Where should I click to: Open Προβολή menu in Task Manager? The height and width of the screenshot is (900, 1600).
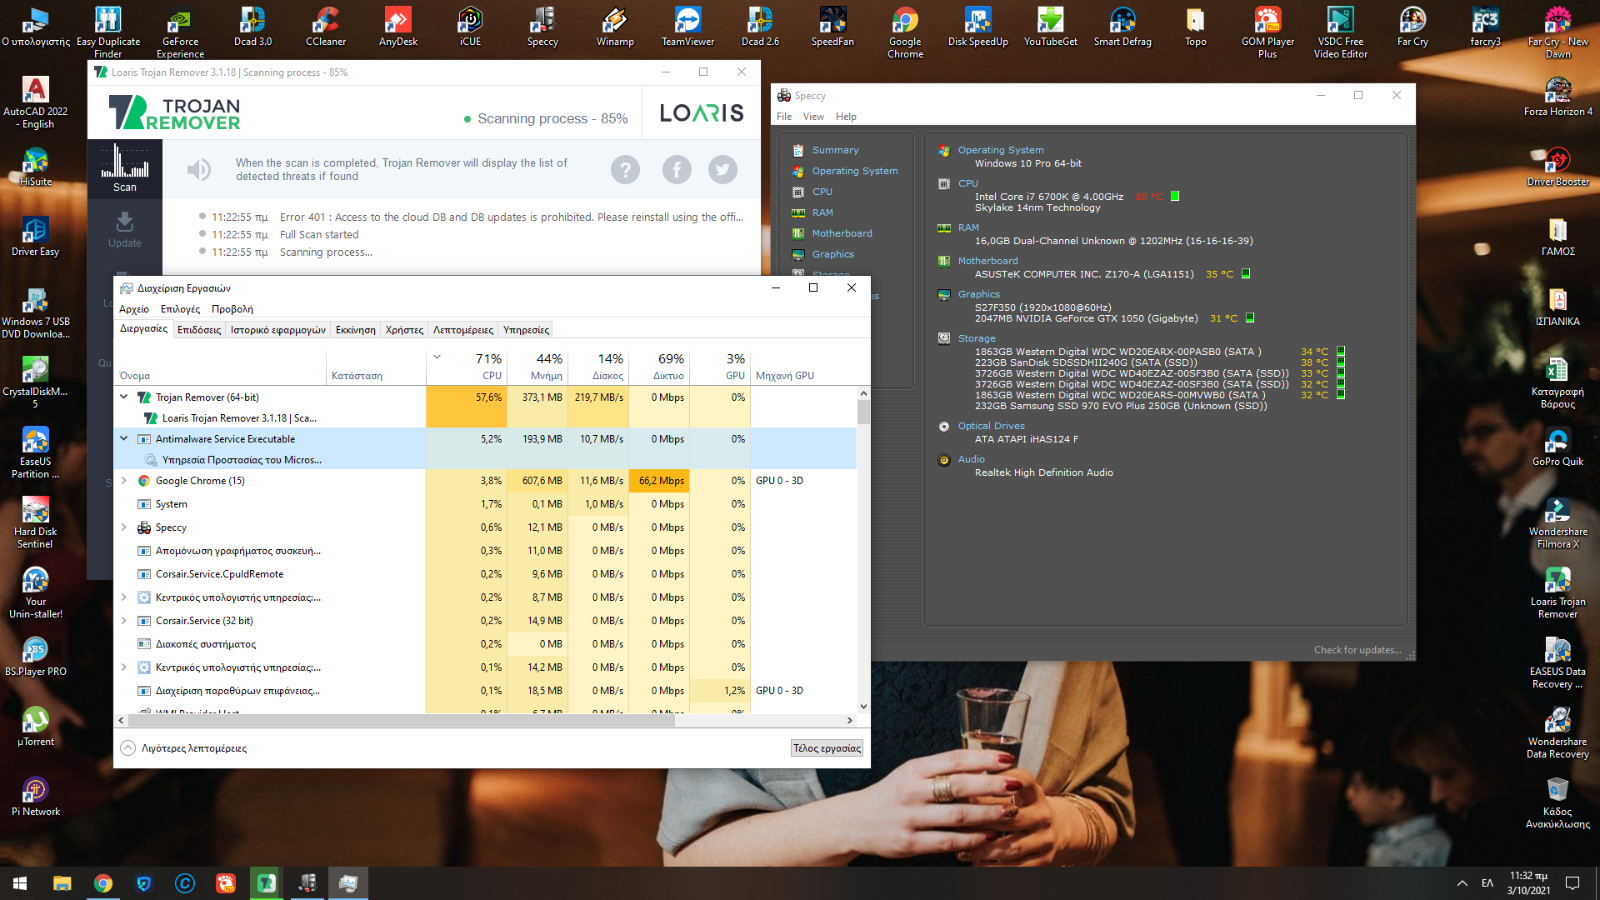[232, 310]
